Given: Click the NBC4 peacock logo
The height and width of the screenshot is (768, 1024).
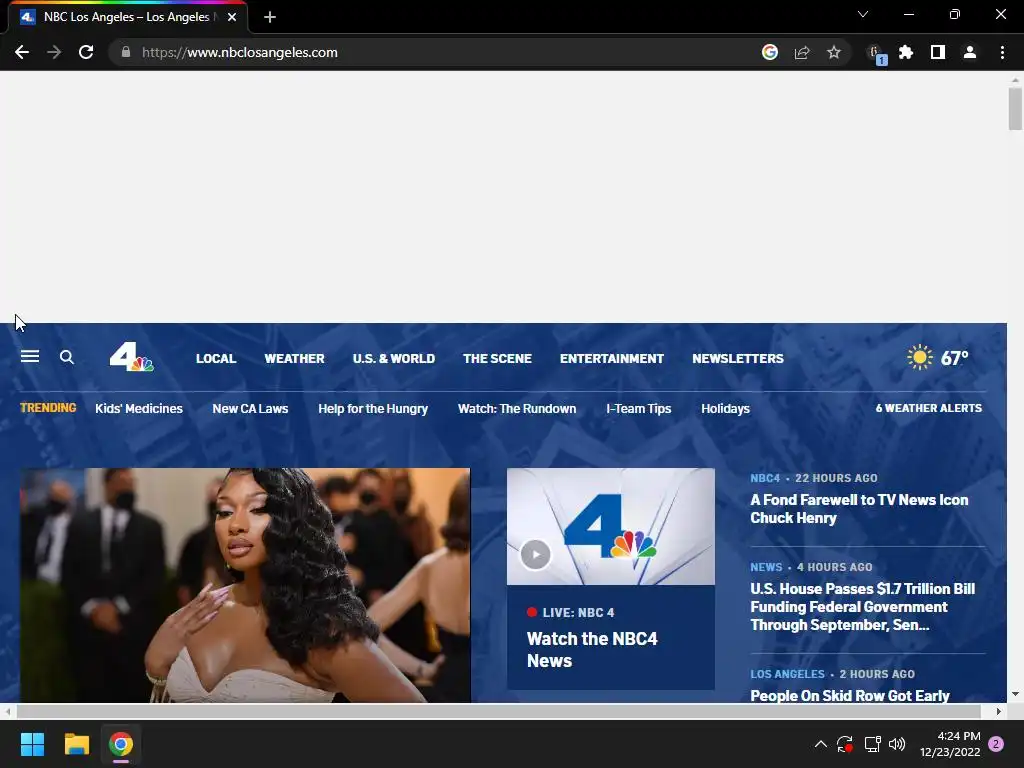Looking at the screenshot, I should [x=131, y=357].
